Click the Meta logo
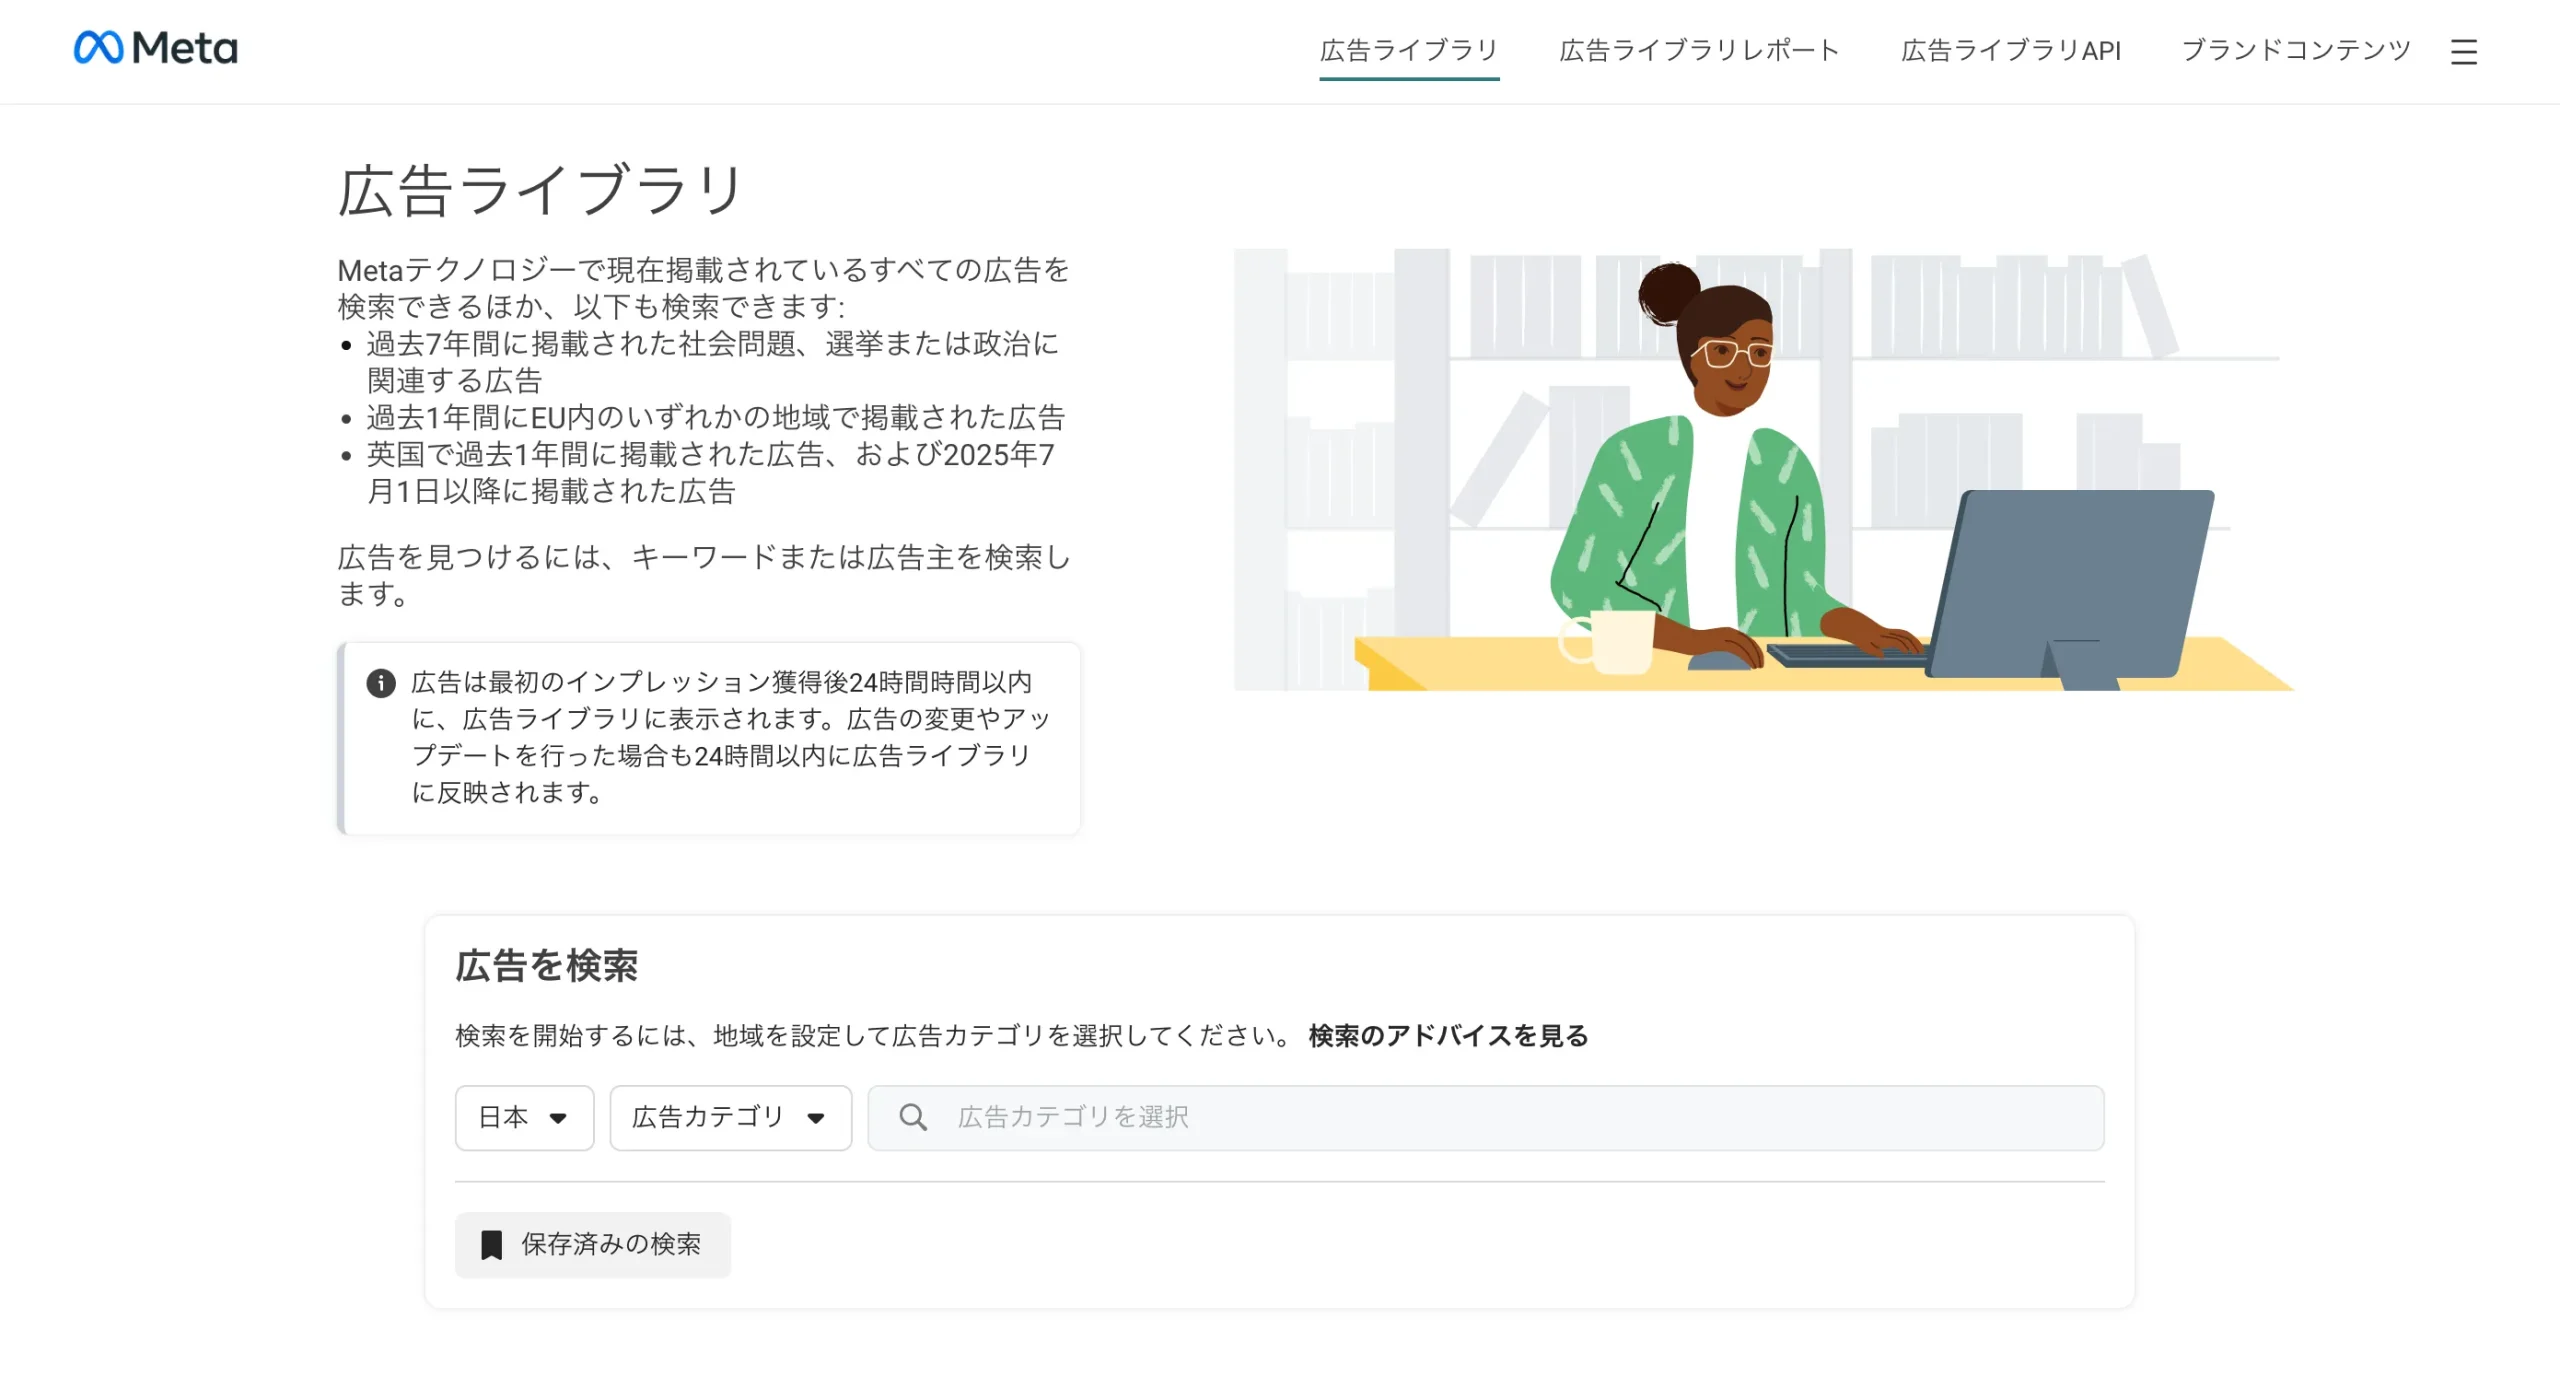The height and width of the screenshot is (1400, 2560). 155,48
